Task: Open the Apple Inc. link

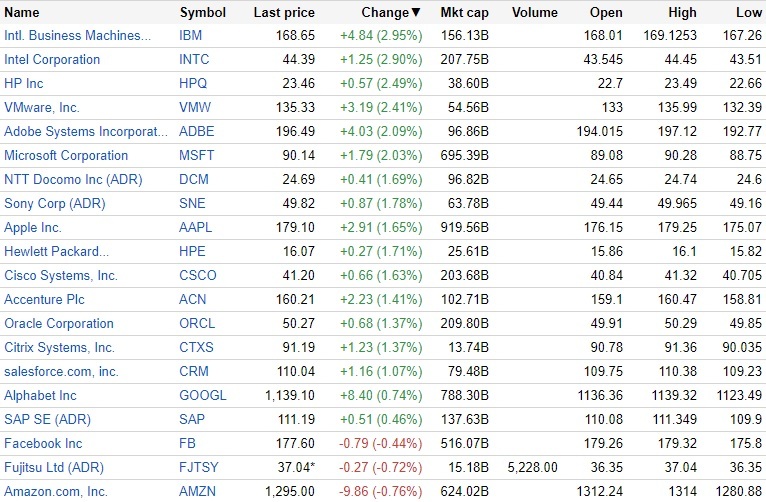Action: click(33, 227)
